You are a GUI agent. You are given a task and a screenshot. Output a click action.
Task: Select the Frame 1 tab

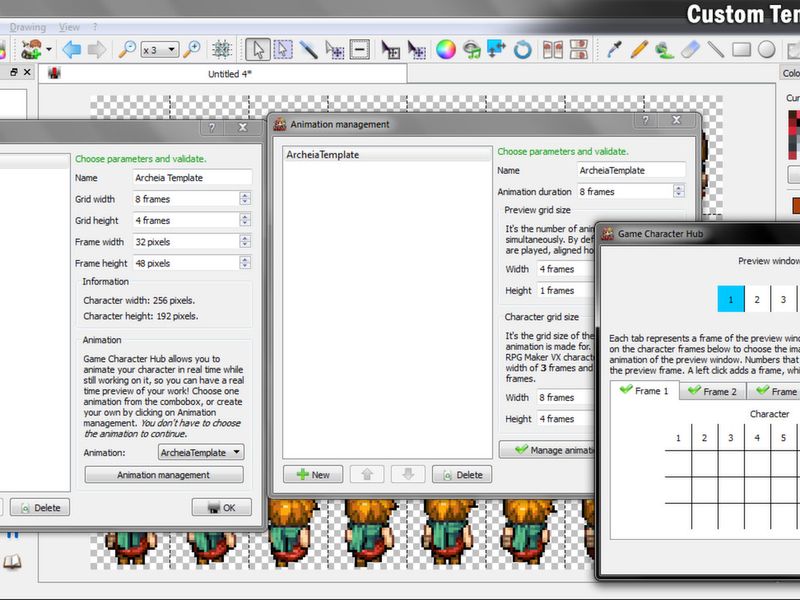click(x=645, y=391)
